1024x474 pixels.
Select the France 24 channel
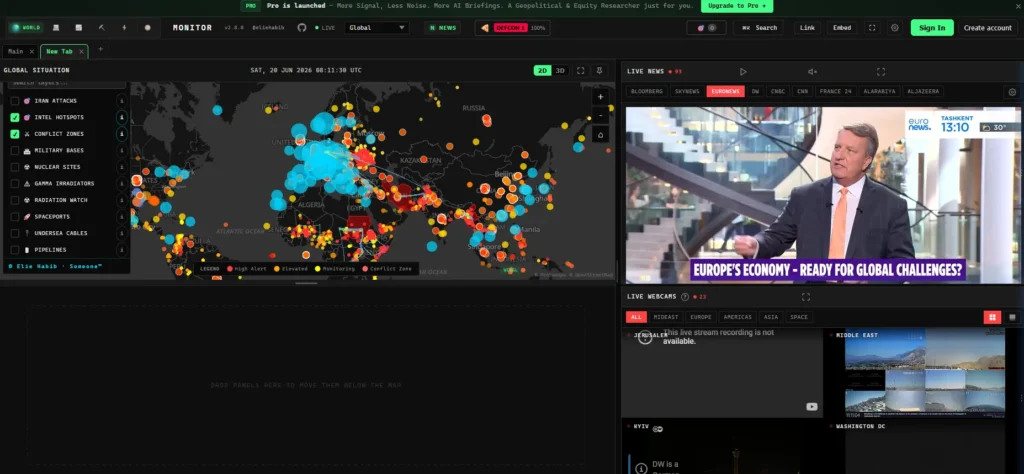pyautogui.click(x=835, y=91)
